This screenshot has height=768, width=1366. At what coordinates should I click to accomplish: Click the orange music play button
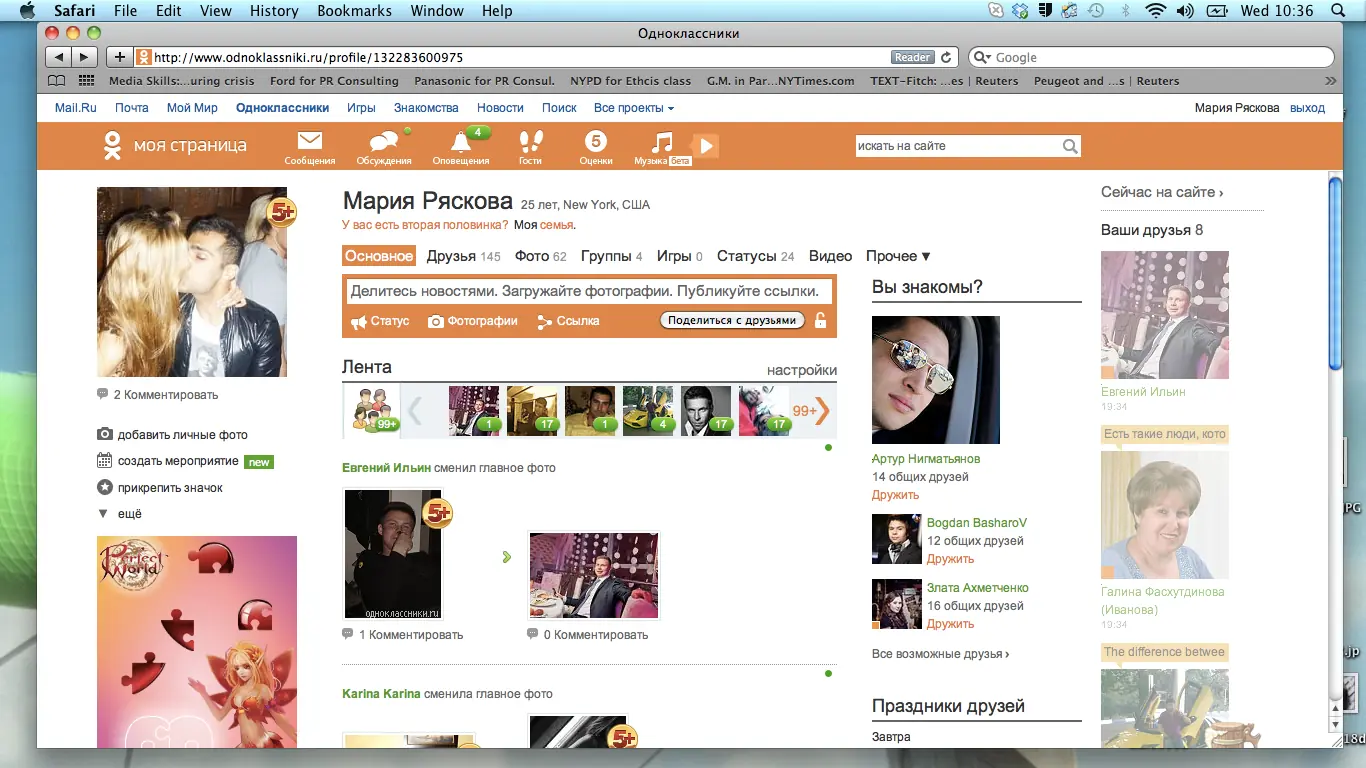click(x=706, y=146)
